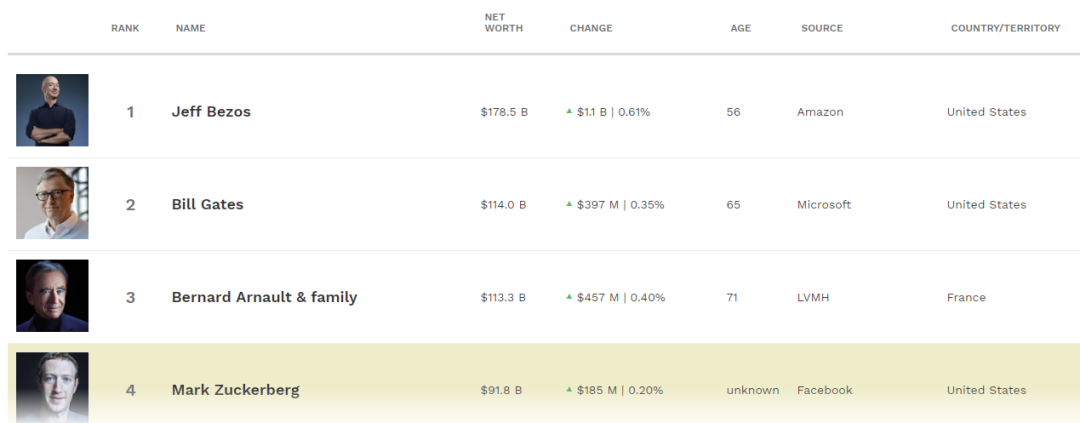This screenshot has width=1080, height=423.
Task: Sort by the NAME column header
Action: pyautogui.click(x=191, y=28)
